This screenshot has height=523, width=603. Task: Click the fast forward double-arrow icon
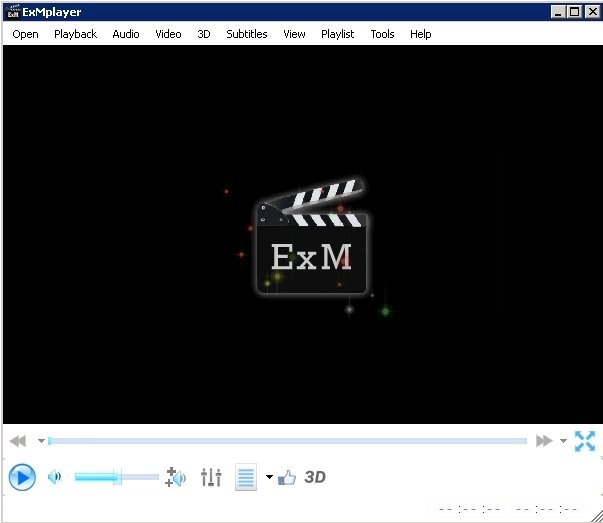click(544, 441)
